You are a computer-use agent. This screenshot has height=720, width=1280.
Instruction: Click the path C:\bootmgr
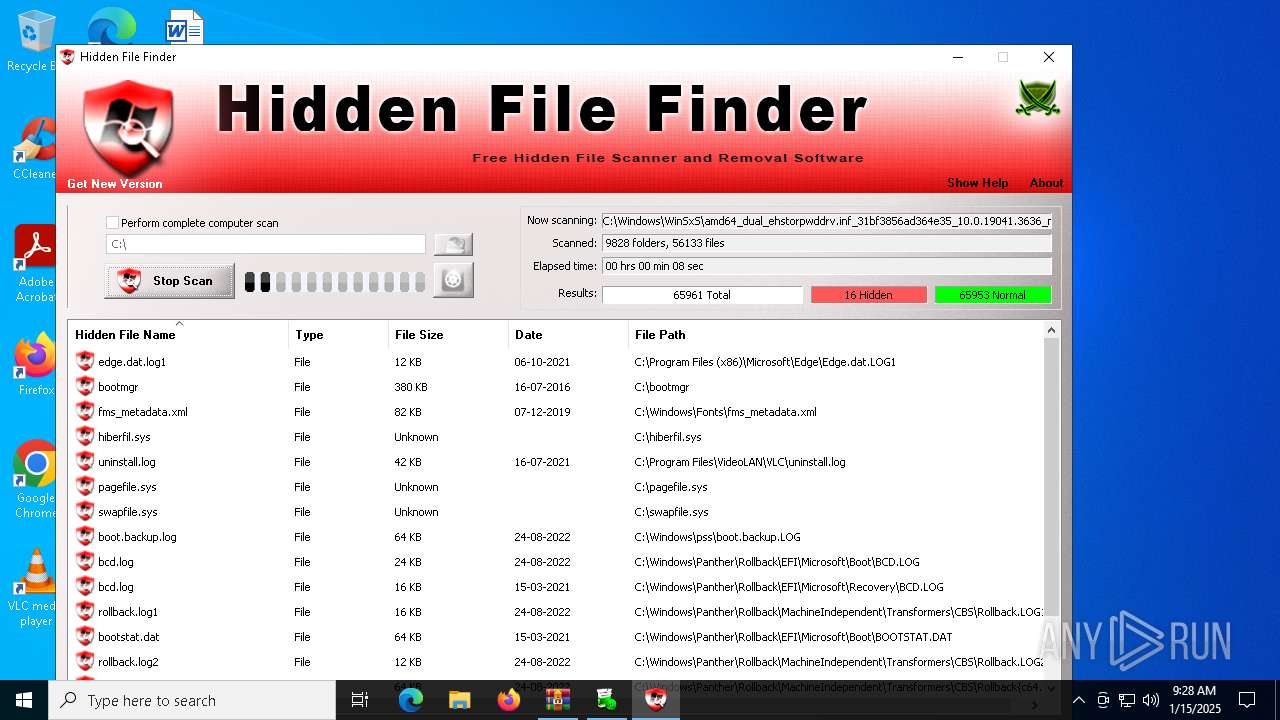click(662, 387)
